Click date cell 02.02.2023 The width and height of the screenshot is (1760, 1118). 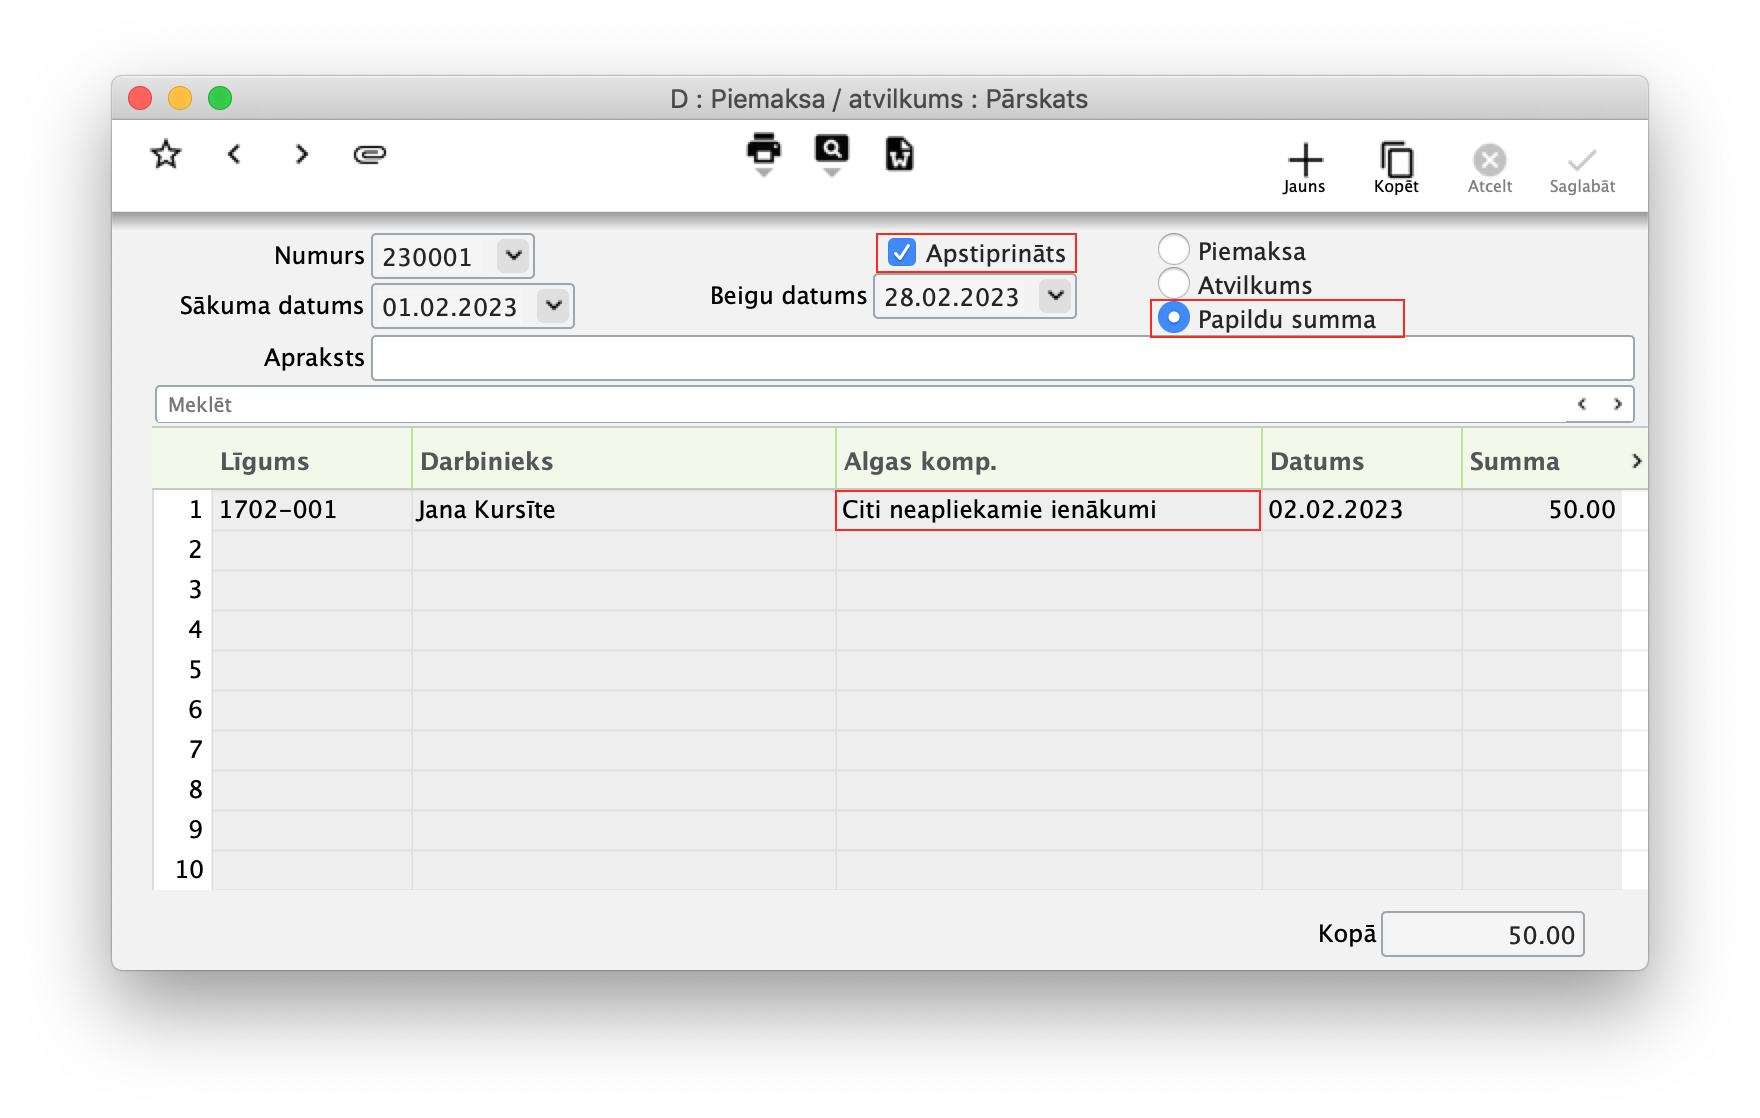pos(1361,510)
